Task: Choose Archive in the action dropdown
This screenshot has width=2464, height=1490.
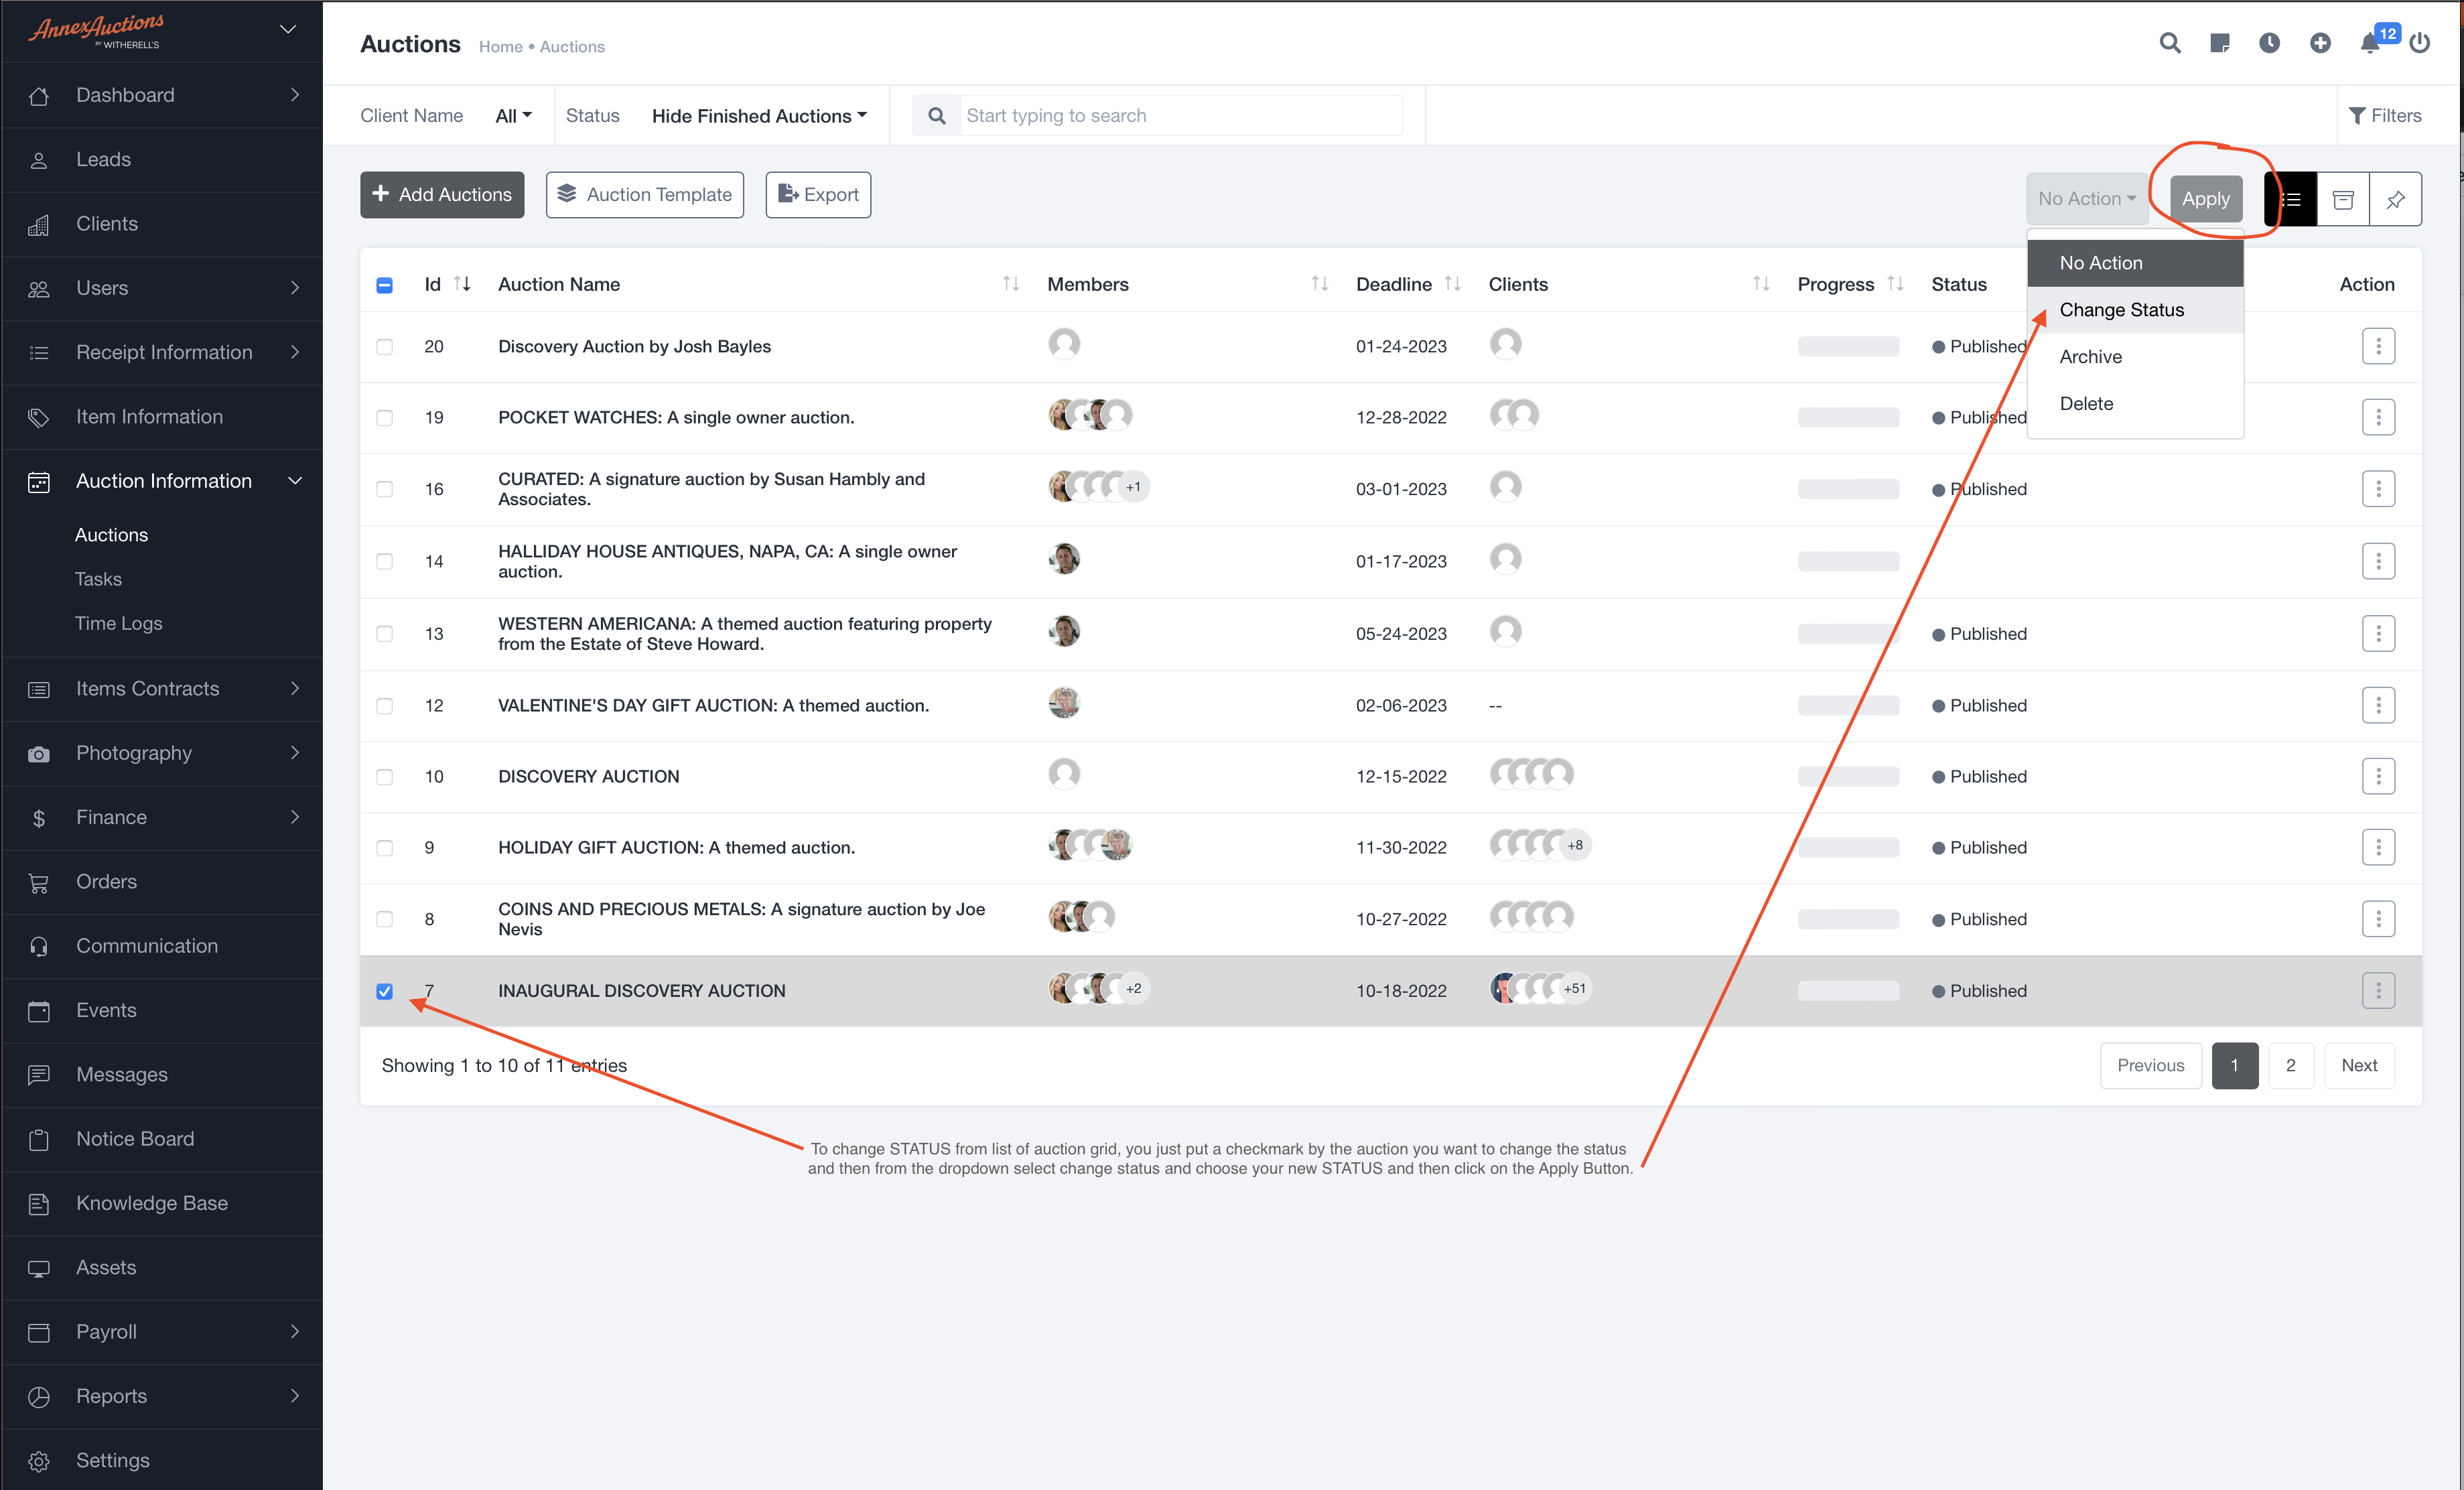Action: tap(2090, 357)
